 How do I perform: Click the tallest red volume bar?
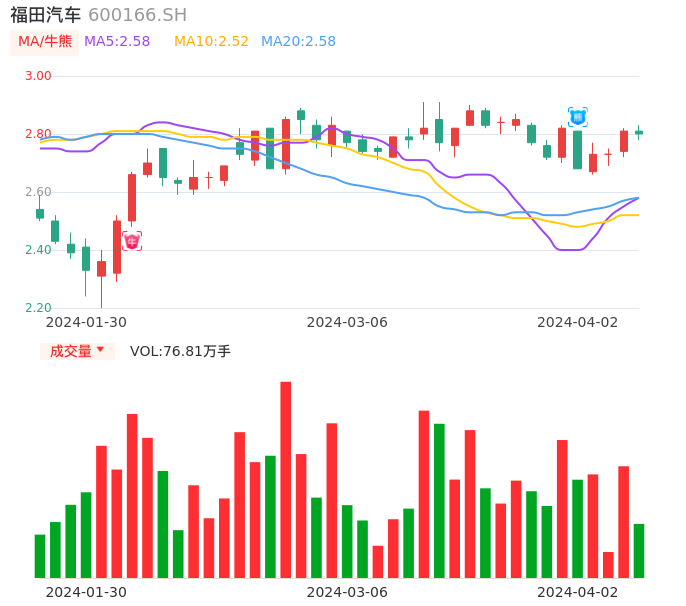point(286,480)
